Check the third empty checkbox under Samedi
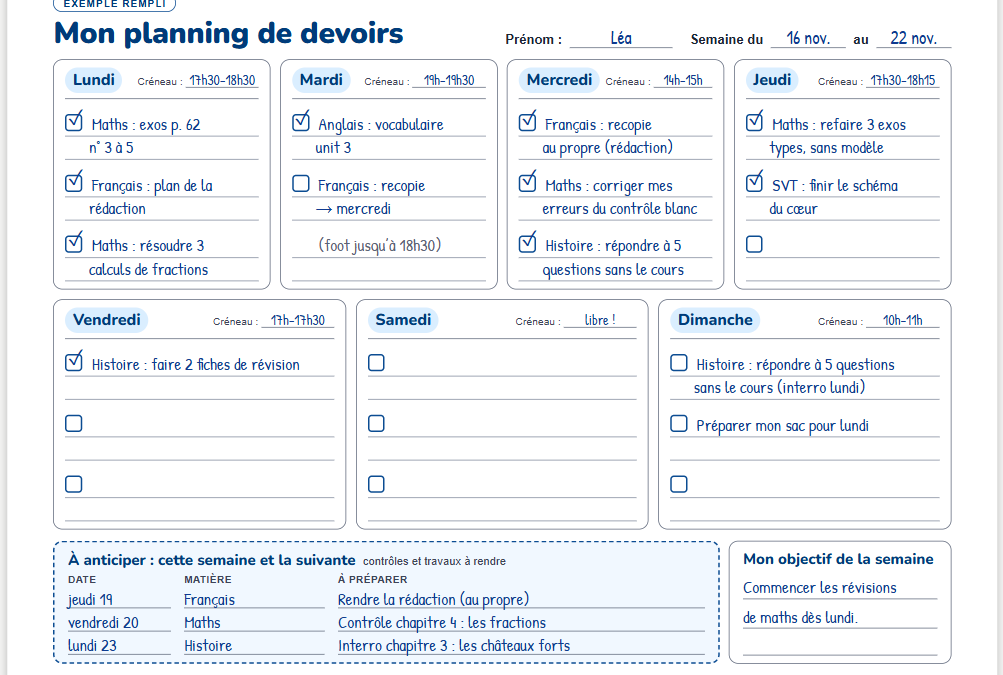The width and height of the screenshot is (1003, 675). pos(376,484)
